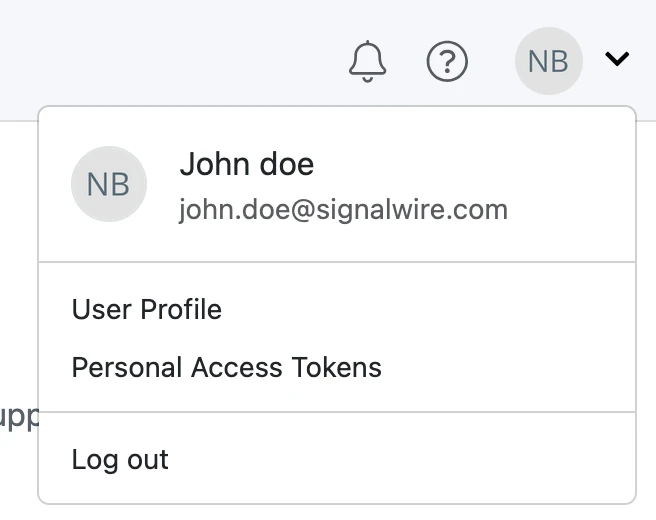
Task: Click the help question mark icon
Action: 447,62
